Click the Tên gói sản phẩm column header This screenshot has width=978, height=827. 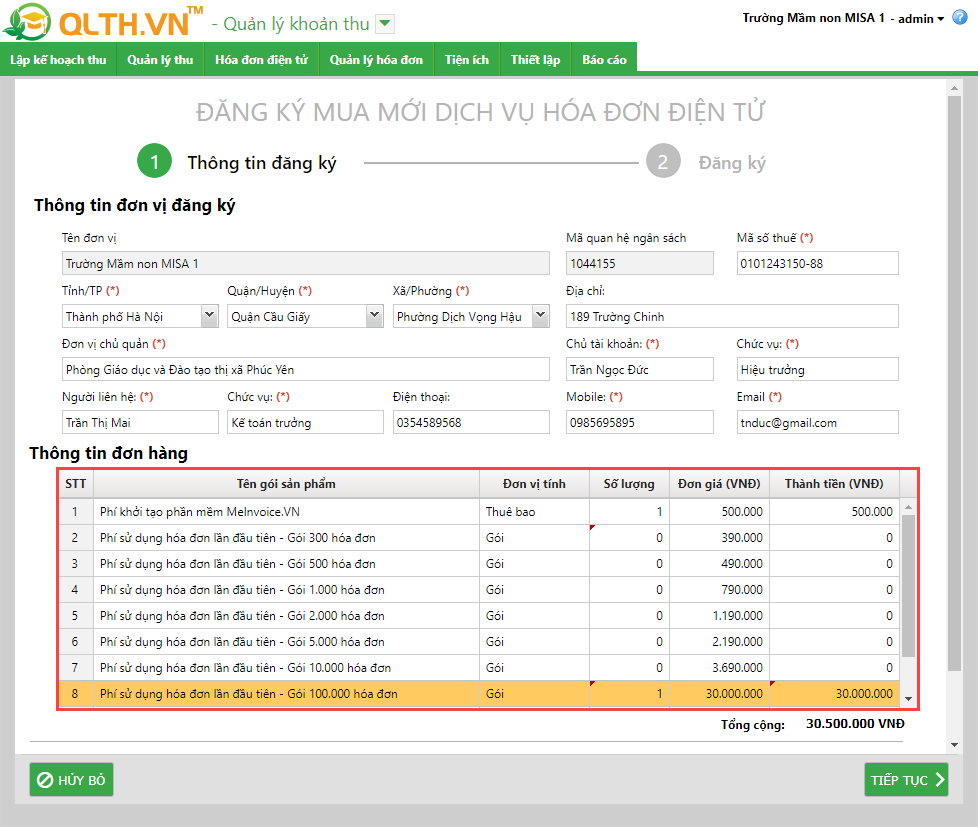pos(286,484)
